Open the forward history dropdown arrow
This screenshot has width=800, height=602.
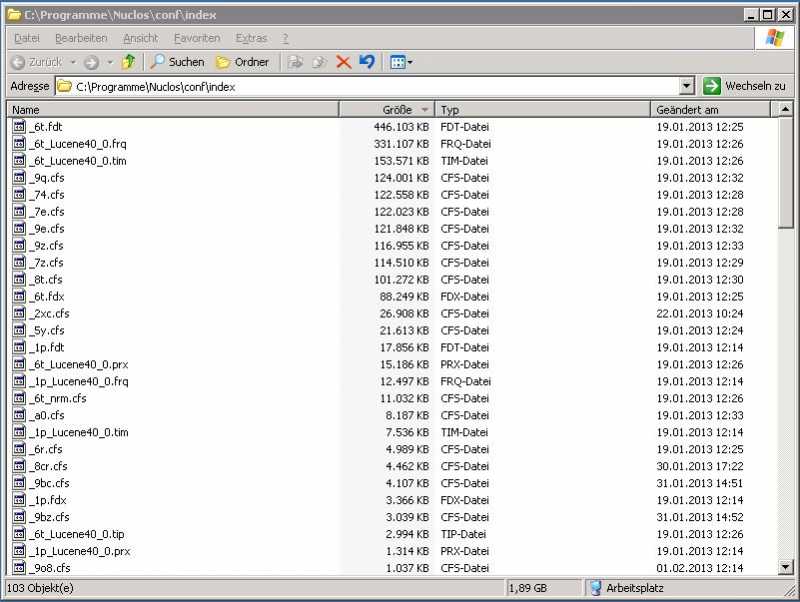110,62
